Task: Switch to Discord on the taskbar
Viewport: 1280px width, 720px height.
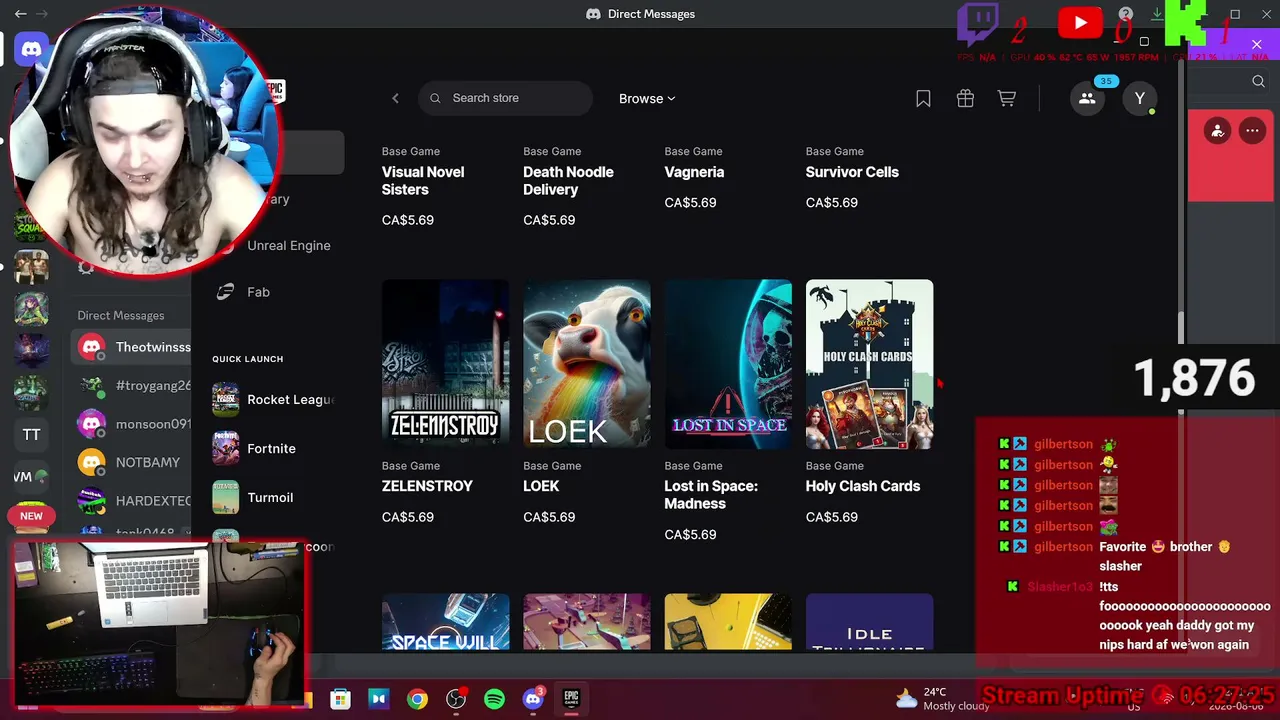Action: [533, 699]
